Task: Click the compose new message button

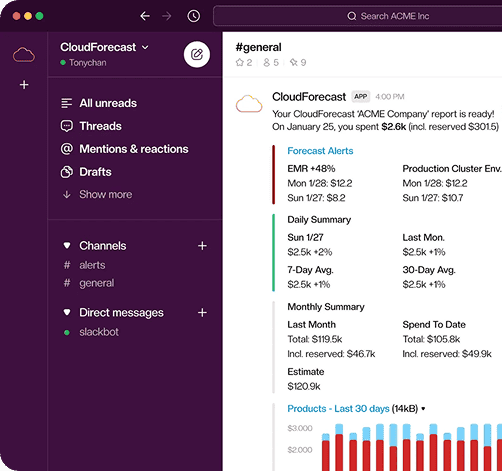Action: tap(197, 54)
